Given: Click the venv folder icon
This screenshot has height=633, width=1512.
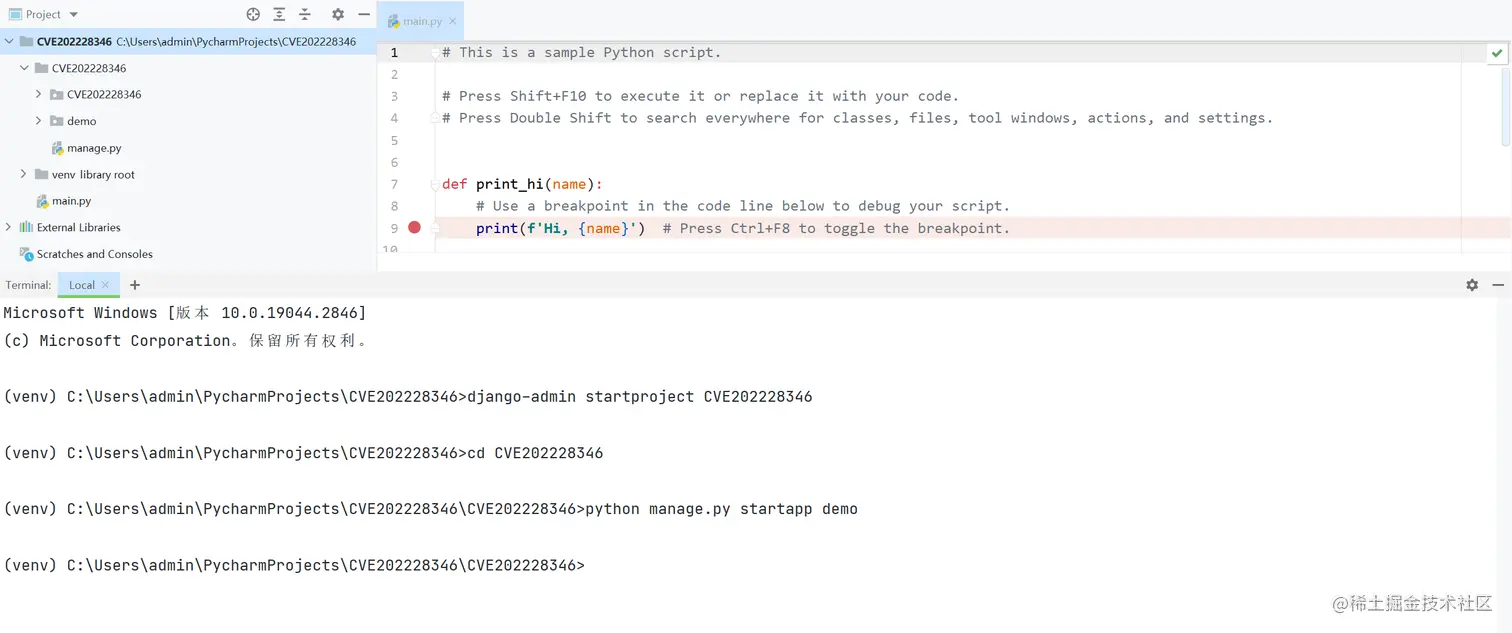Looking at the screenshot, I should [x=41, y=174].
